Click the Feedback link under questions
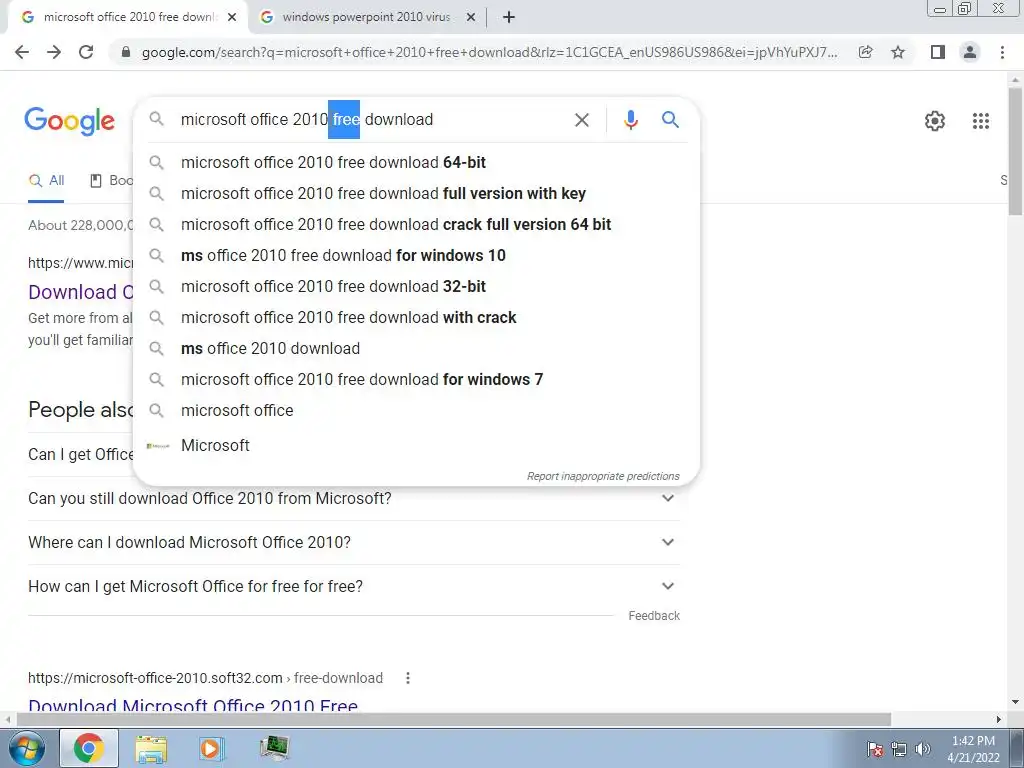This screenshot has width=1024, height=768. pos(654,616)
